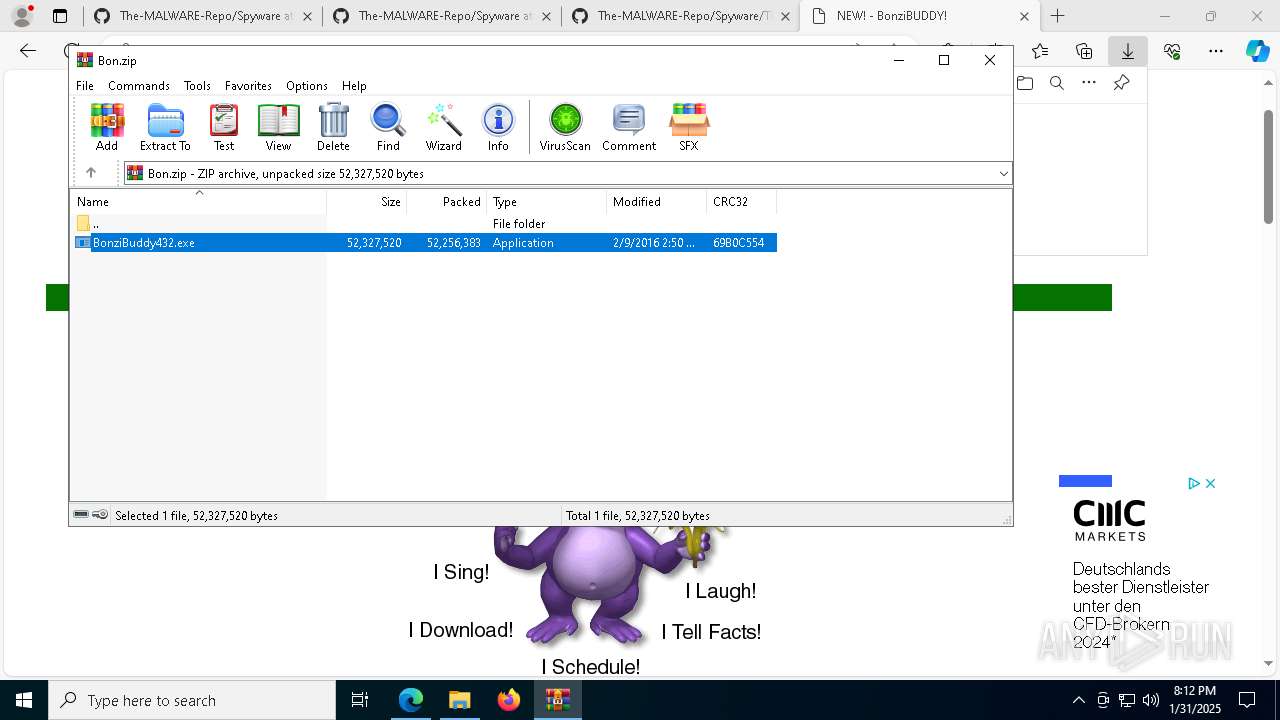The height and width of the screenshot is (720, 1280).
Task: Click the taskbar search box
Action: [x=192, y=700]
